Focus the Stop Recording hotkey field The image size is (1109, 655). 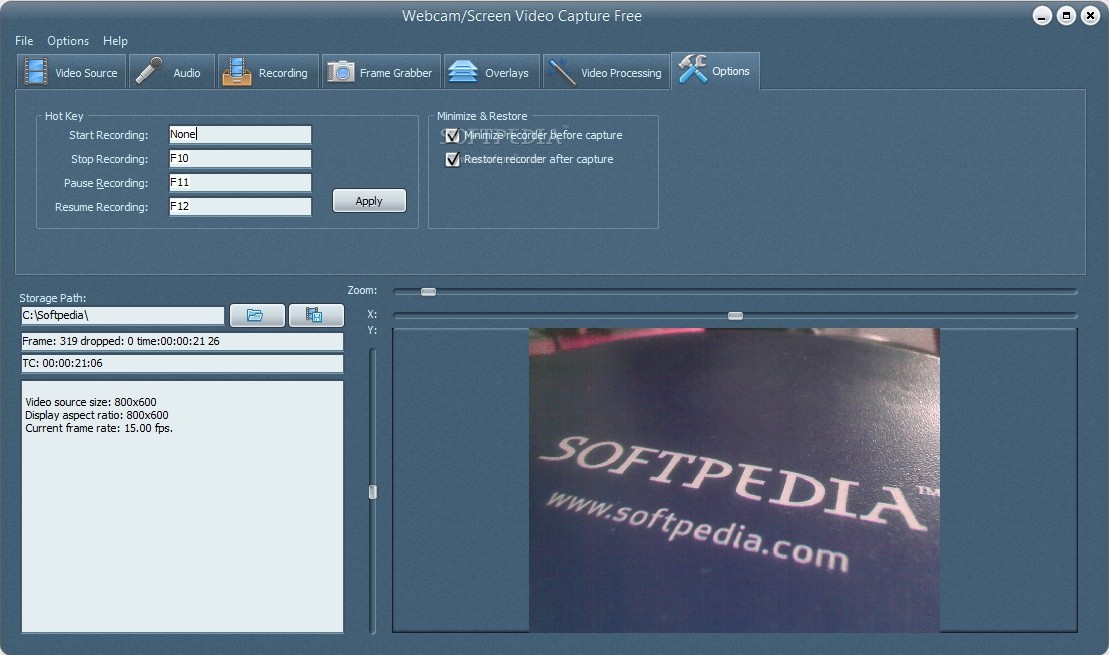click(x=240, y=158)
